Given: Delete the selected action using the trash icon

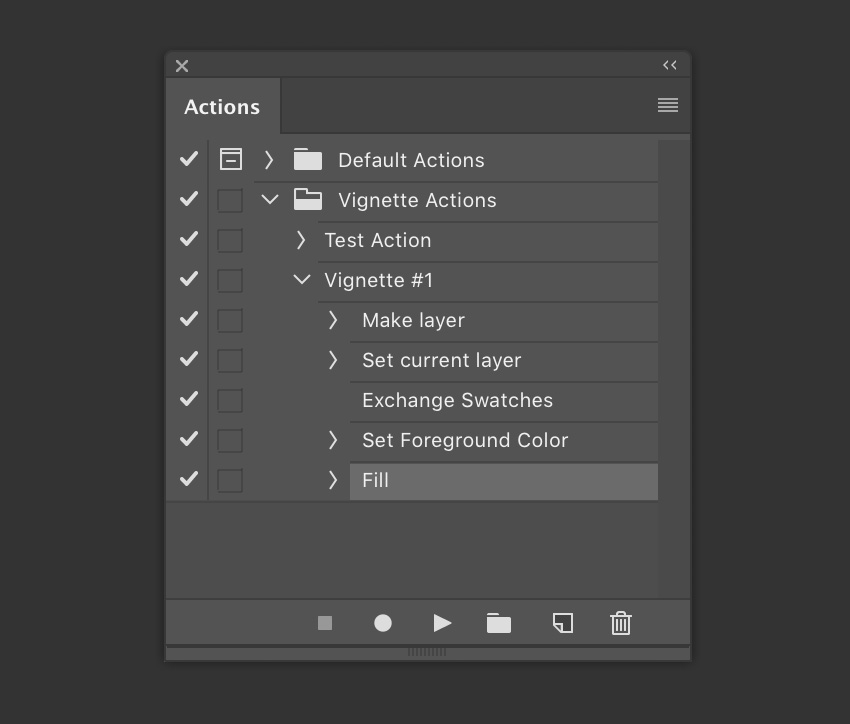Looking at the screenshot, I should [x=620, y=622].
